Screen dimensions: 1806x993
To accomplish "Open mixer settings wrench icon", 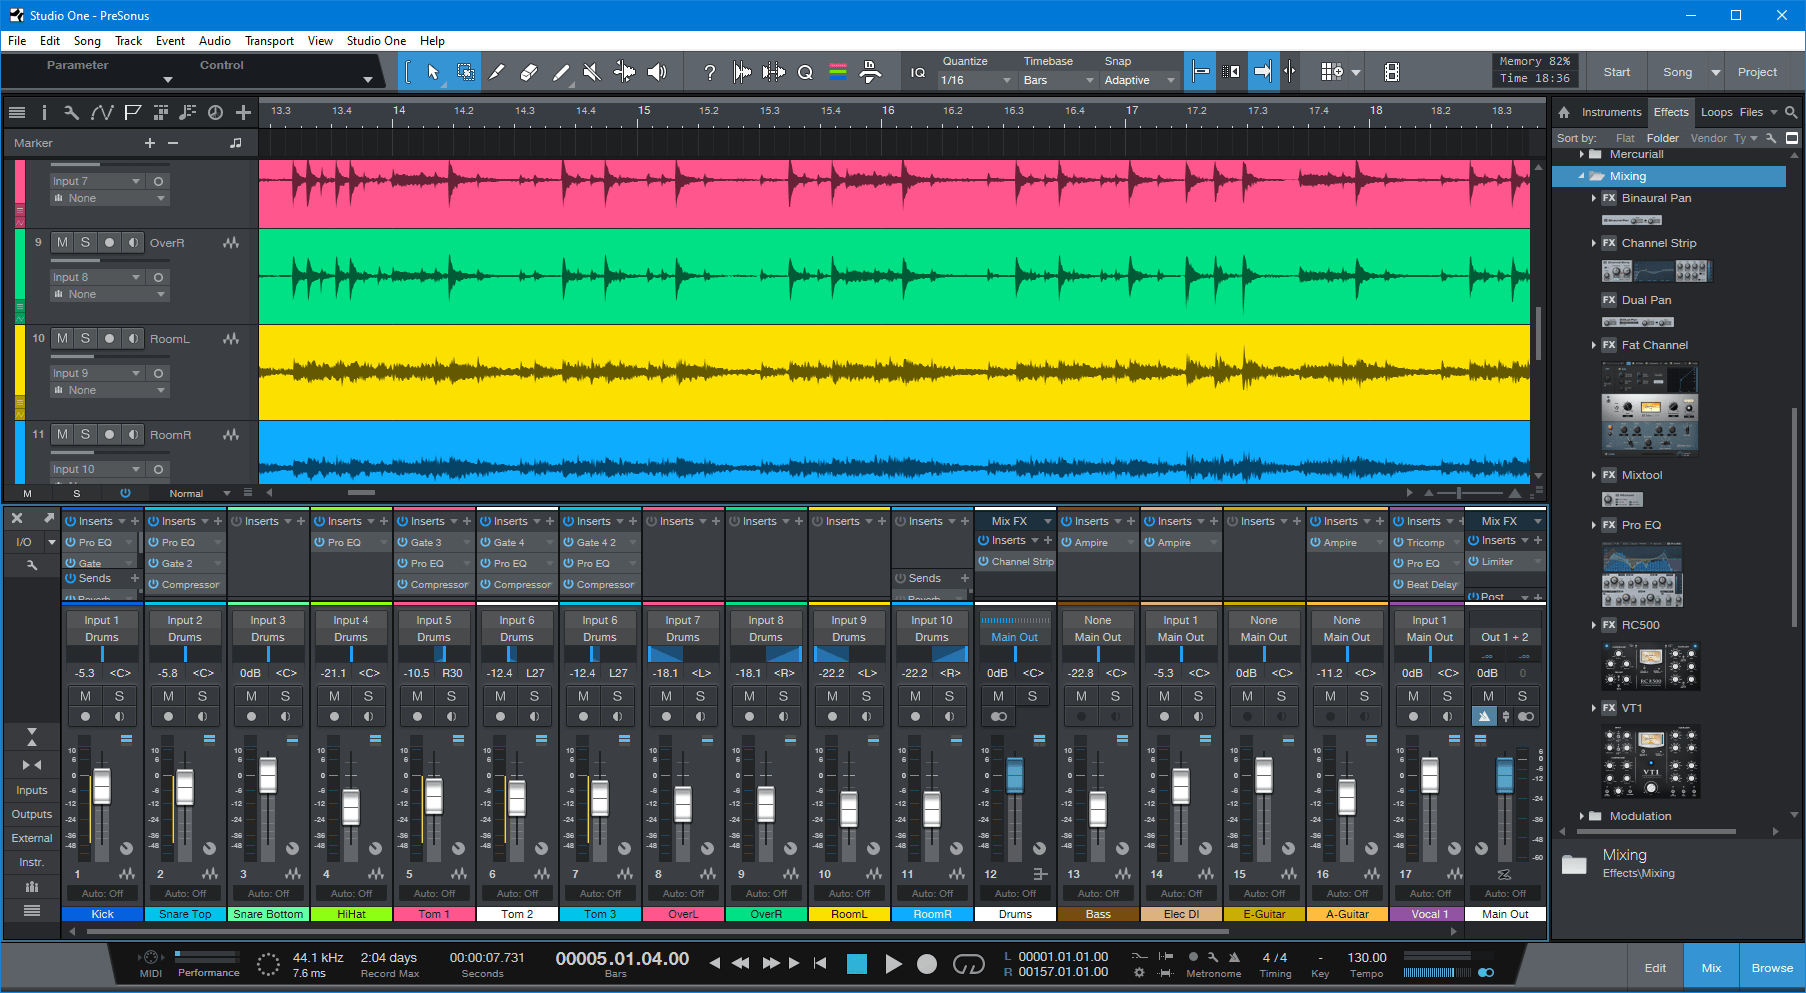I will tap(32, 565).
